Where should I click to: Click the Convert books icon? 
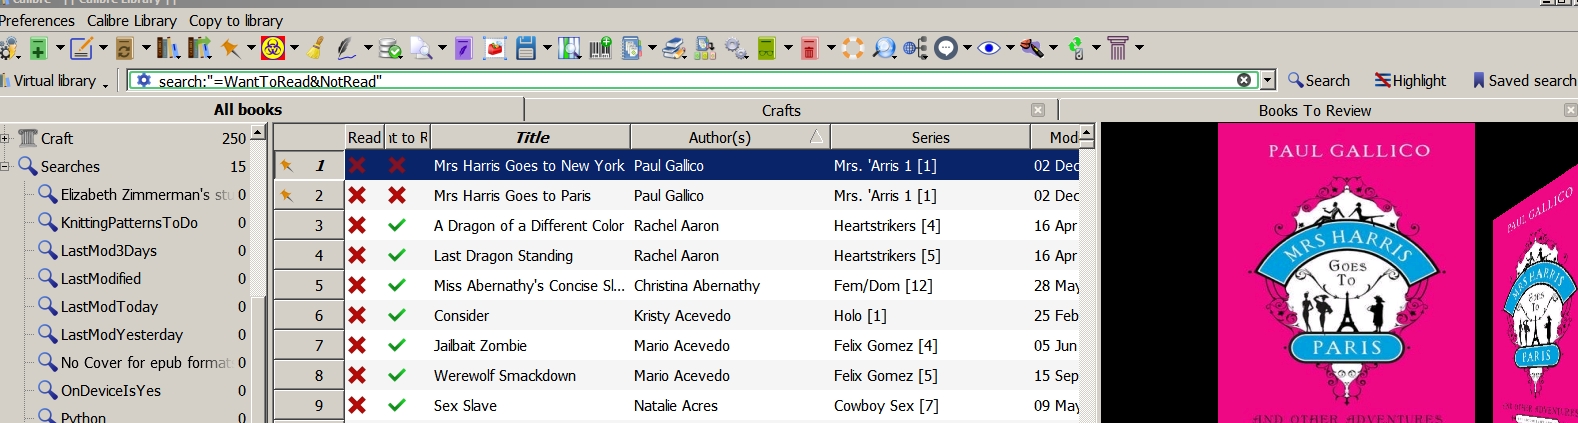point(125,47)
